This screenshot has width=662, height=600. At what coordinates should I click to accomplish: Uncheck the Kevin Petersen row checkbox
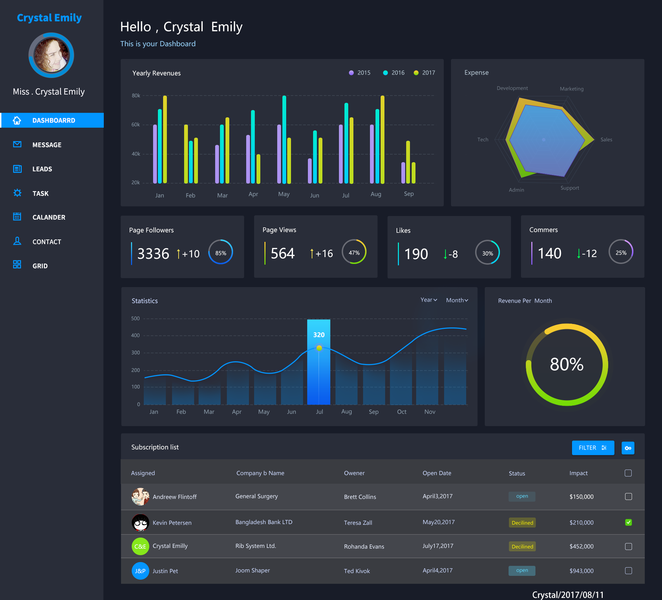point(628,522)
